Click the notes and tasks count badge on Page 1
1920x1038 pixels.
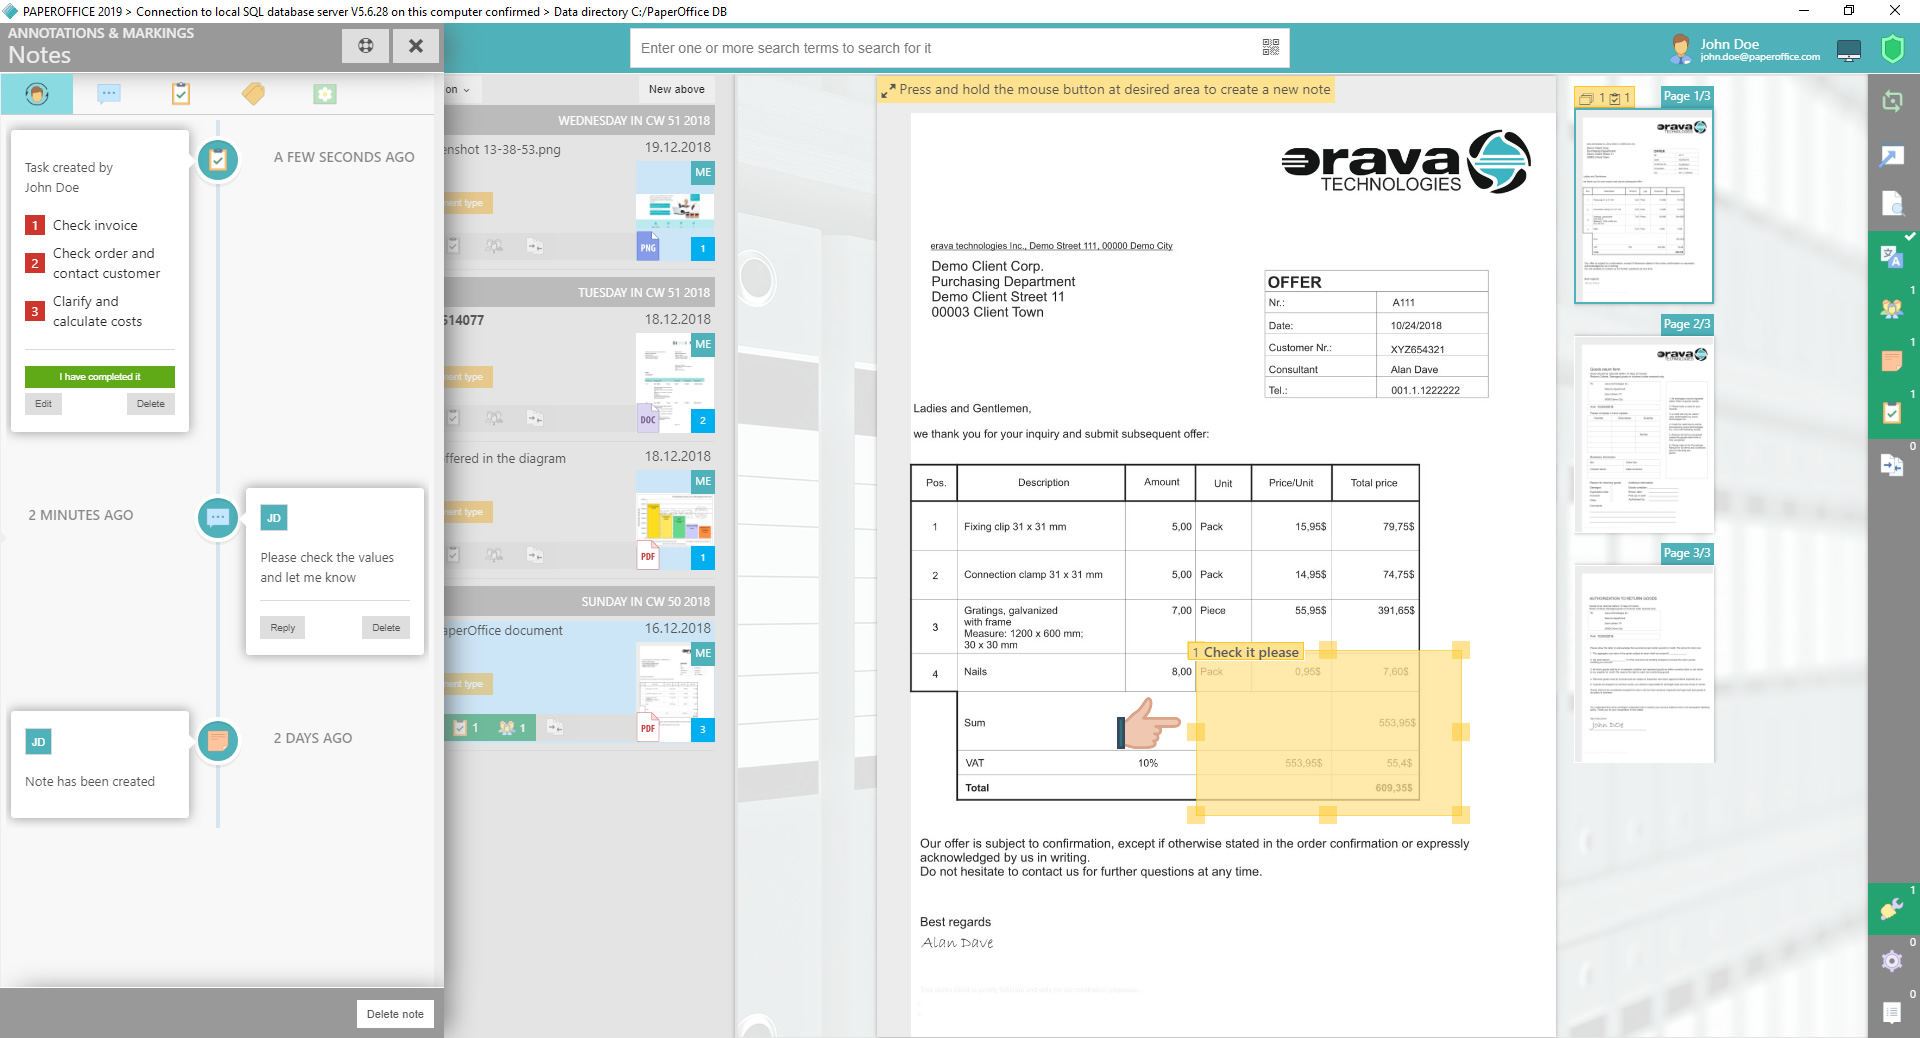tap(1605, 98)
